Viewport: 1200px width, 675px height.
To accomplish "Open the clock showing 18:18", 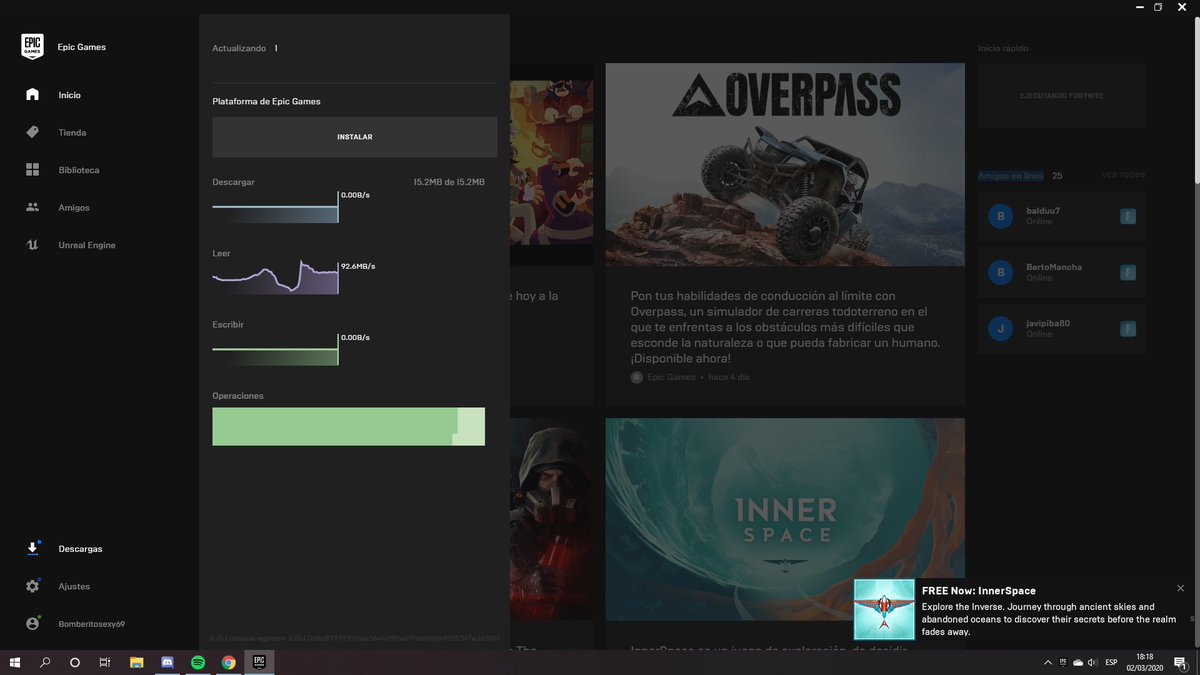I will 1145,657.
